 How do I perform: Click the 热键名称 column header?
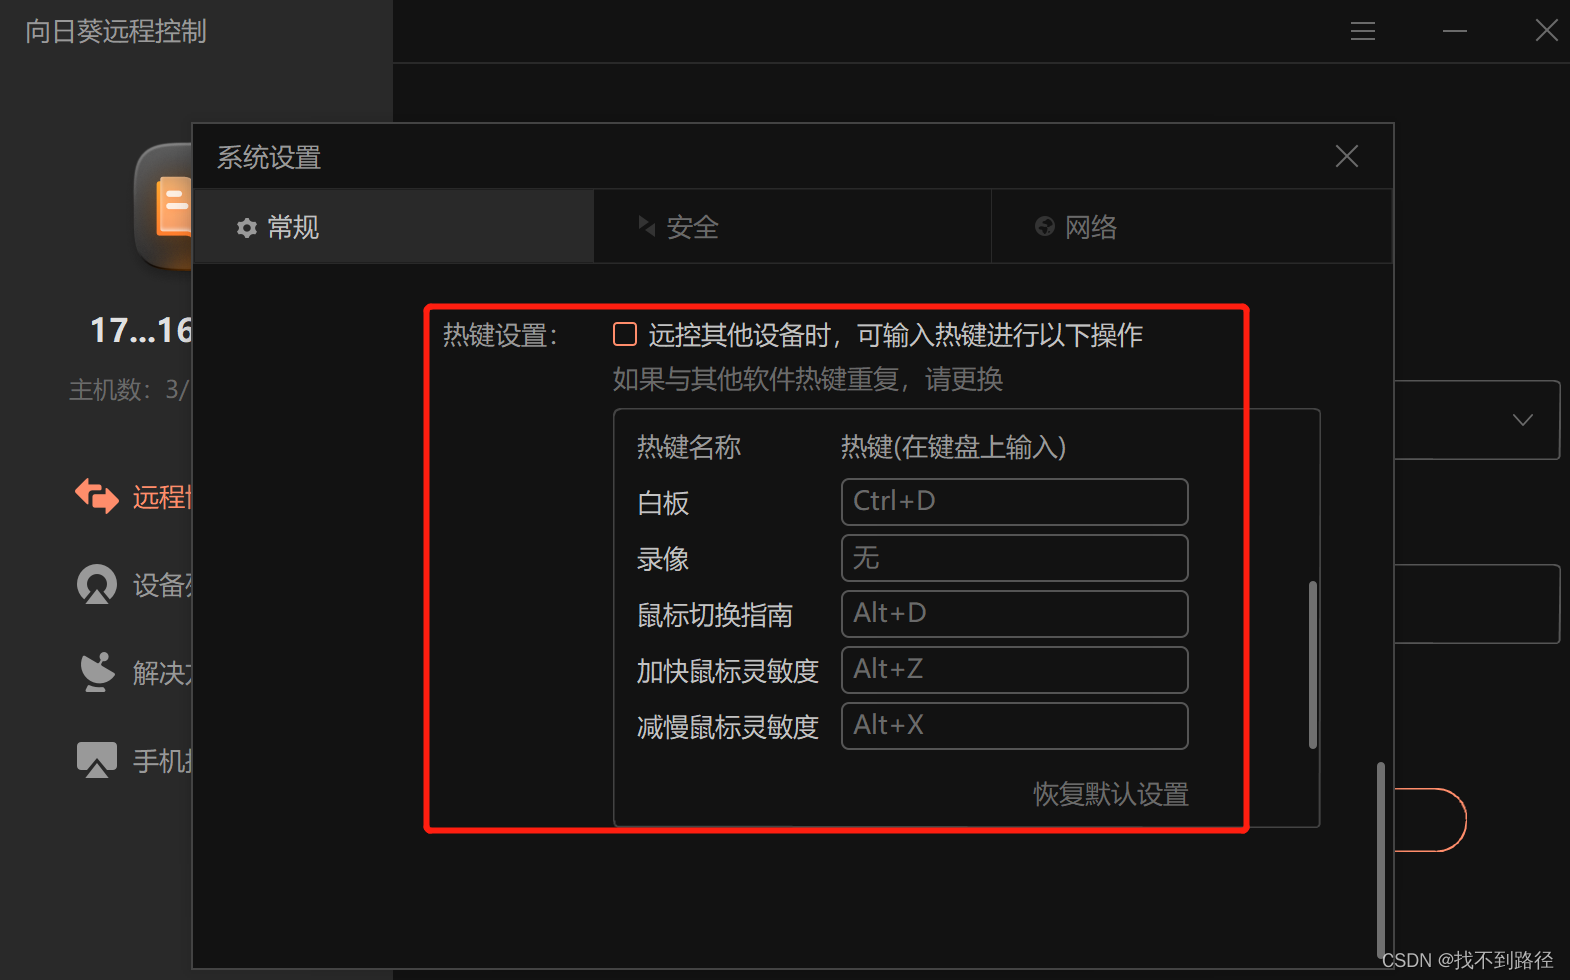pos(689,447)
